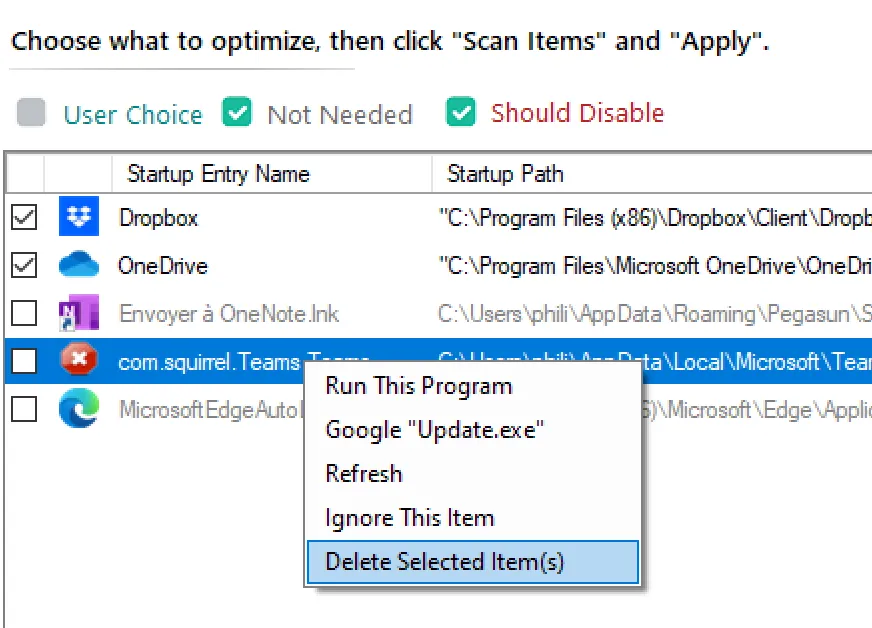The width and height of the screenshot is (872, 628).
Task: Check the MicrosoftEdgeAuto entry checkbox
Action: 24,409
